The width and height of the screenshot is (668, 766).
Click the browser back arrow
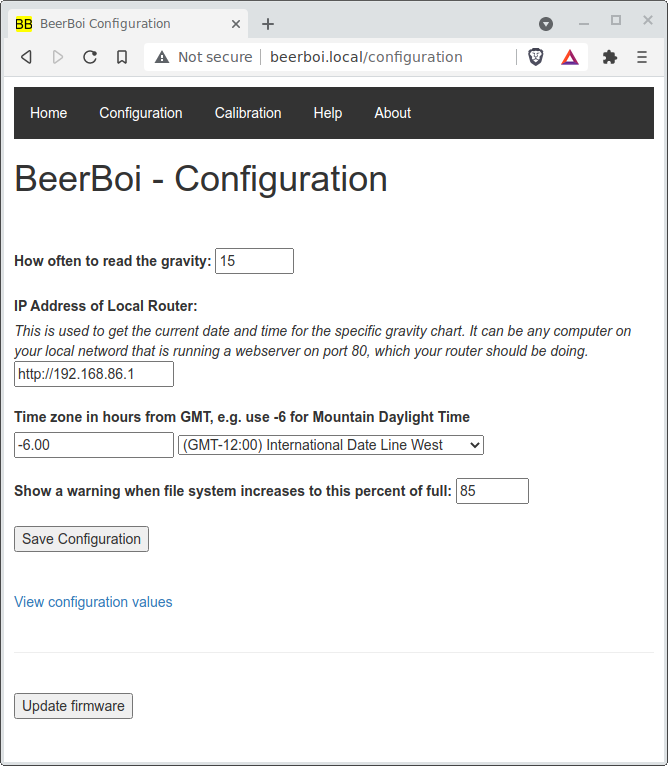27,57
